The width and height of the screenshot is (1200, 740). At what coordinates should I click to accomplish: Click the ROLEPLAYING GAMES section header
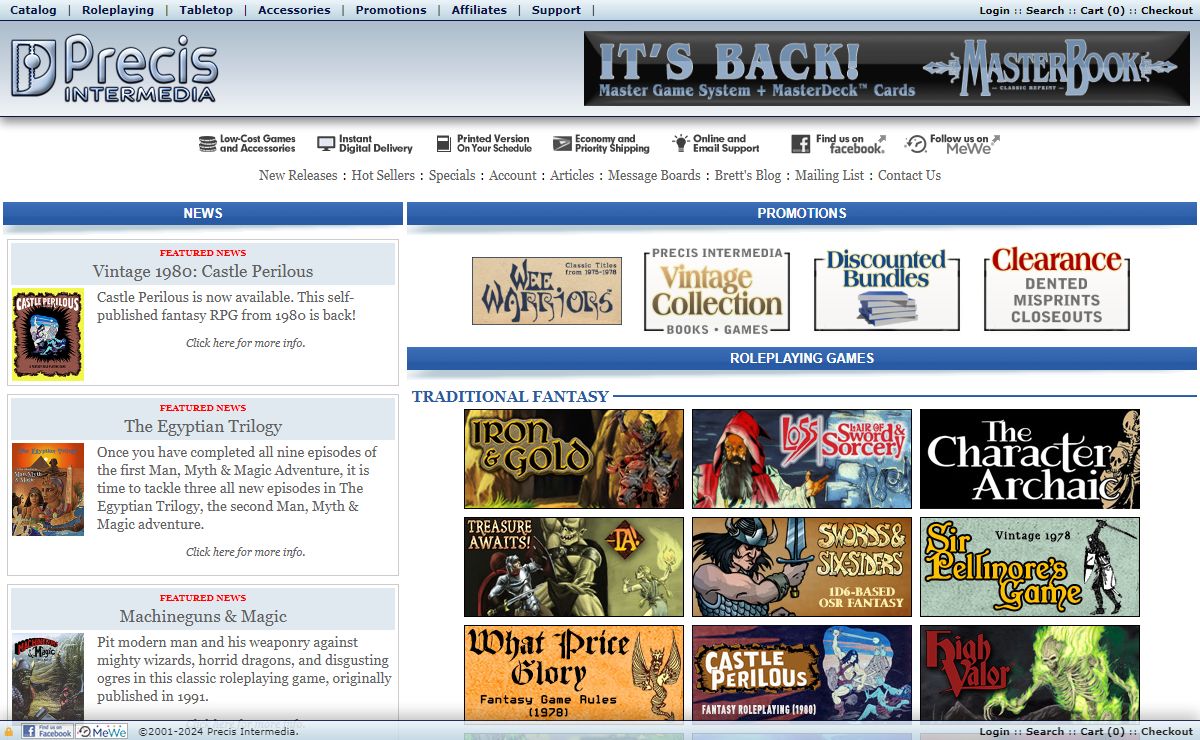(802, 358)
